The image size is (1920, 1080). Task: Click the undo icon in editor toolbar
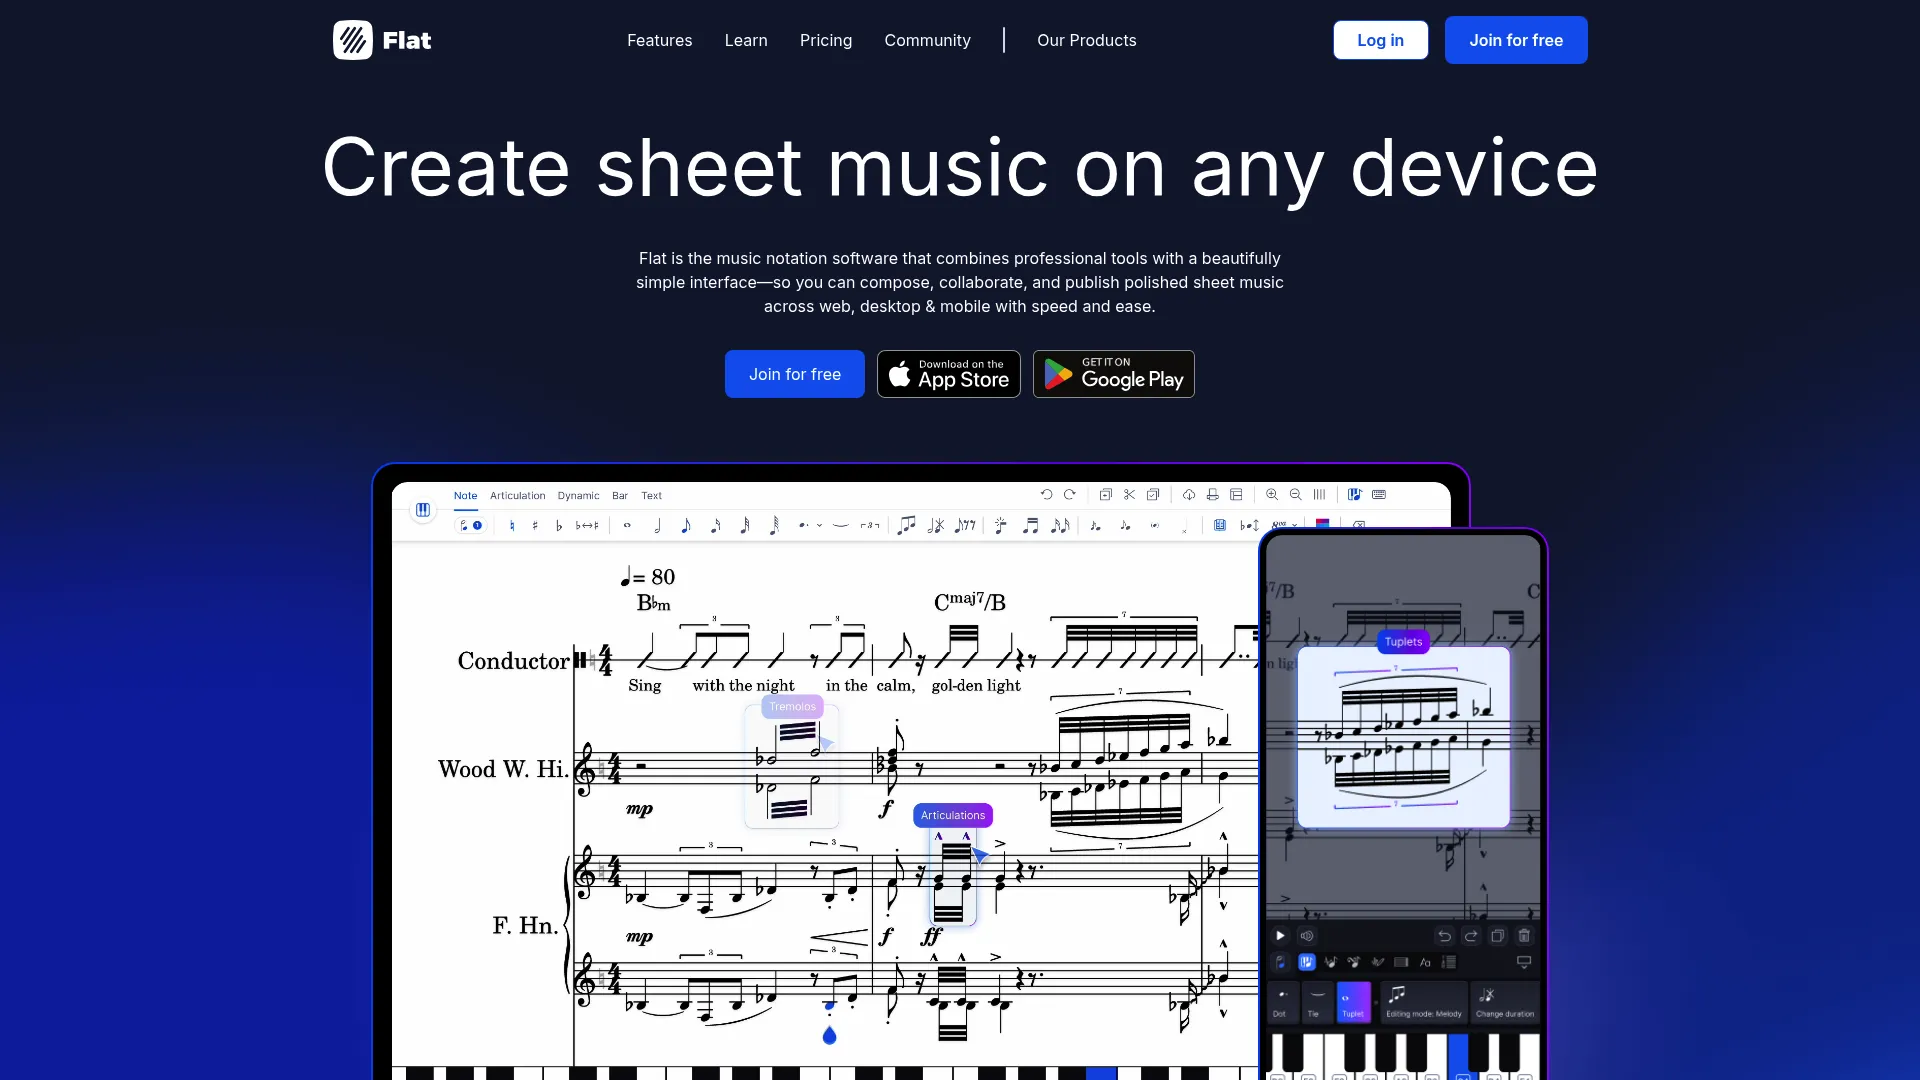pyautogui.click(x=1046, y=495)
